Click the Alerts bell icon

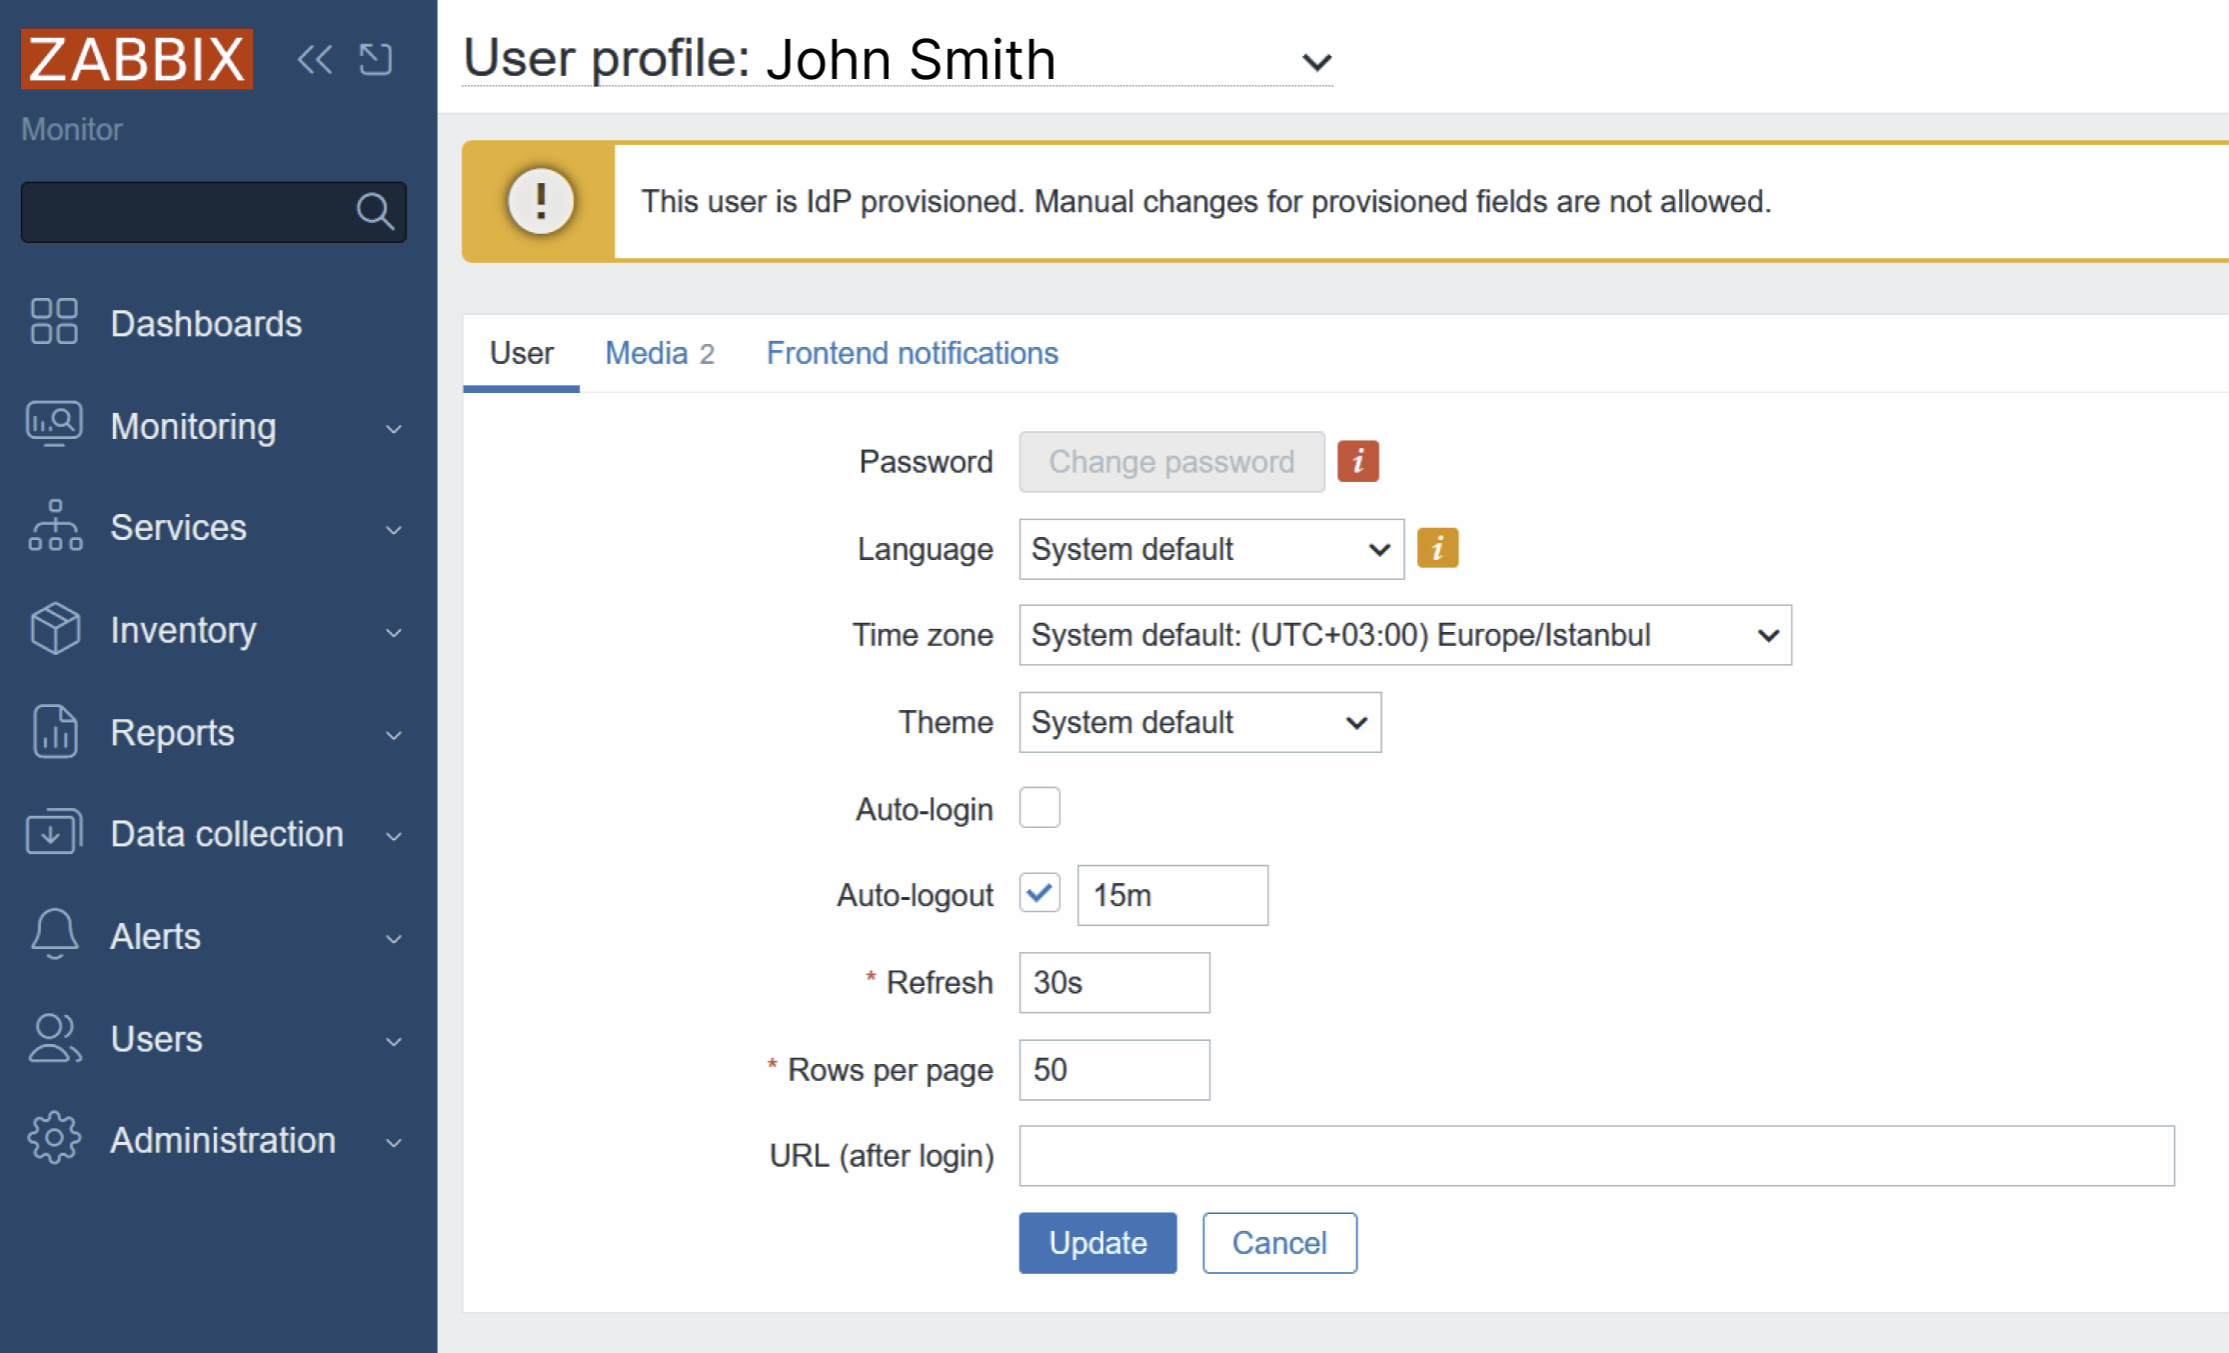[54, 934]
